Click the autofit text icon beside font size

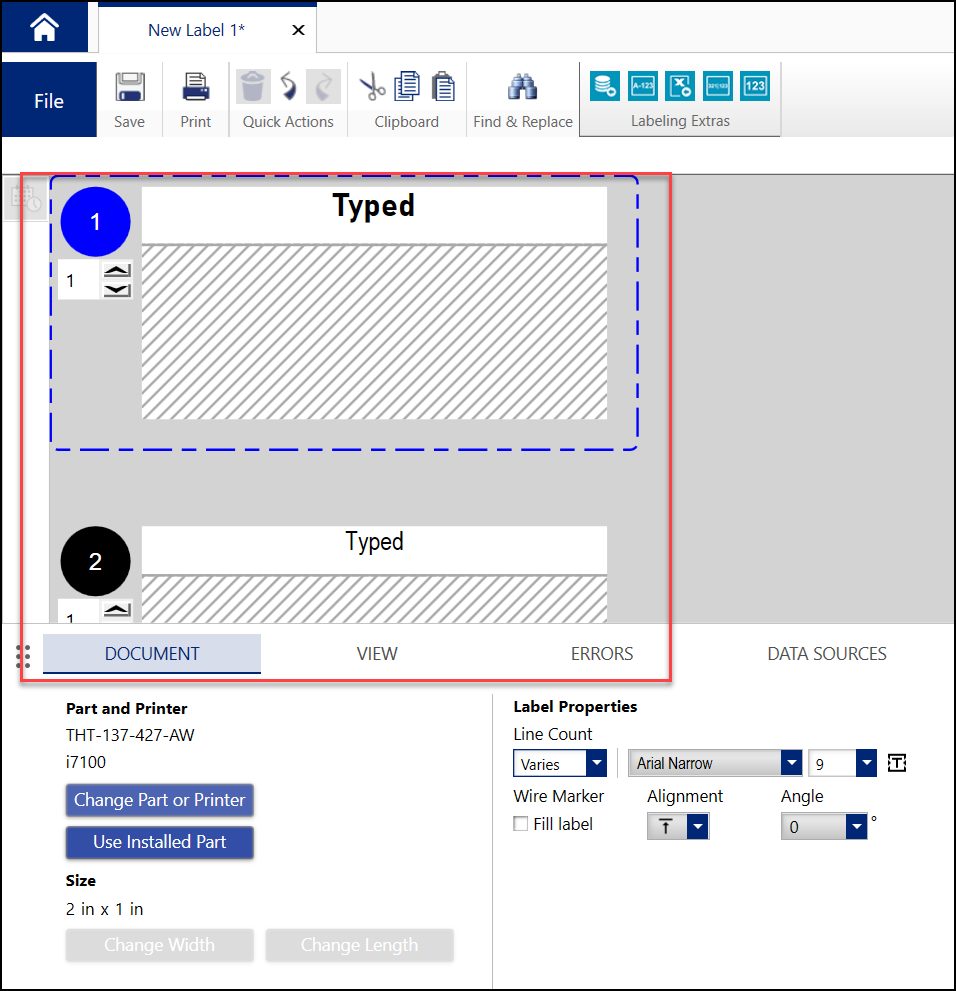coord(897,764)
